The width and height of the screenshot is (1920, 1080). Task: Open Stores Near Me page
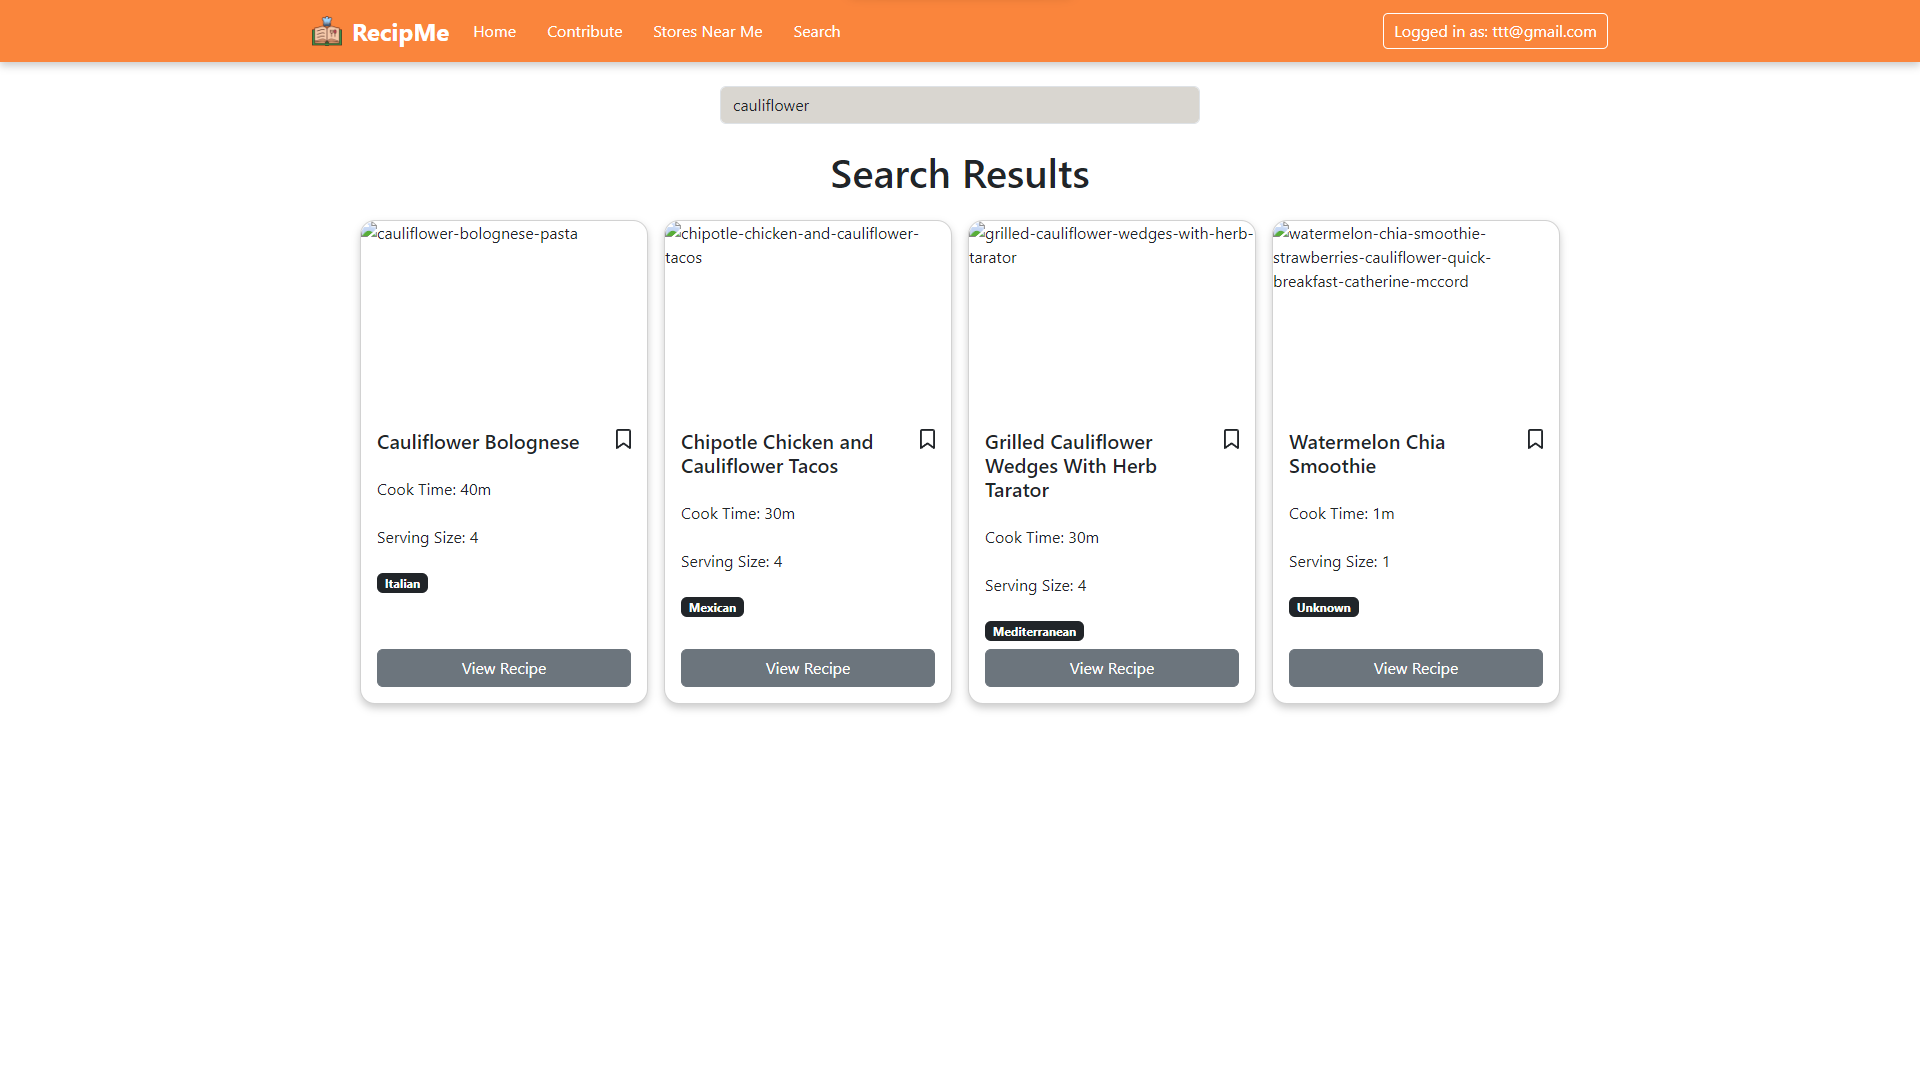point(707,32)
